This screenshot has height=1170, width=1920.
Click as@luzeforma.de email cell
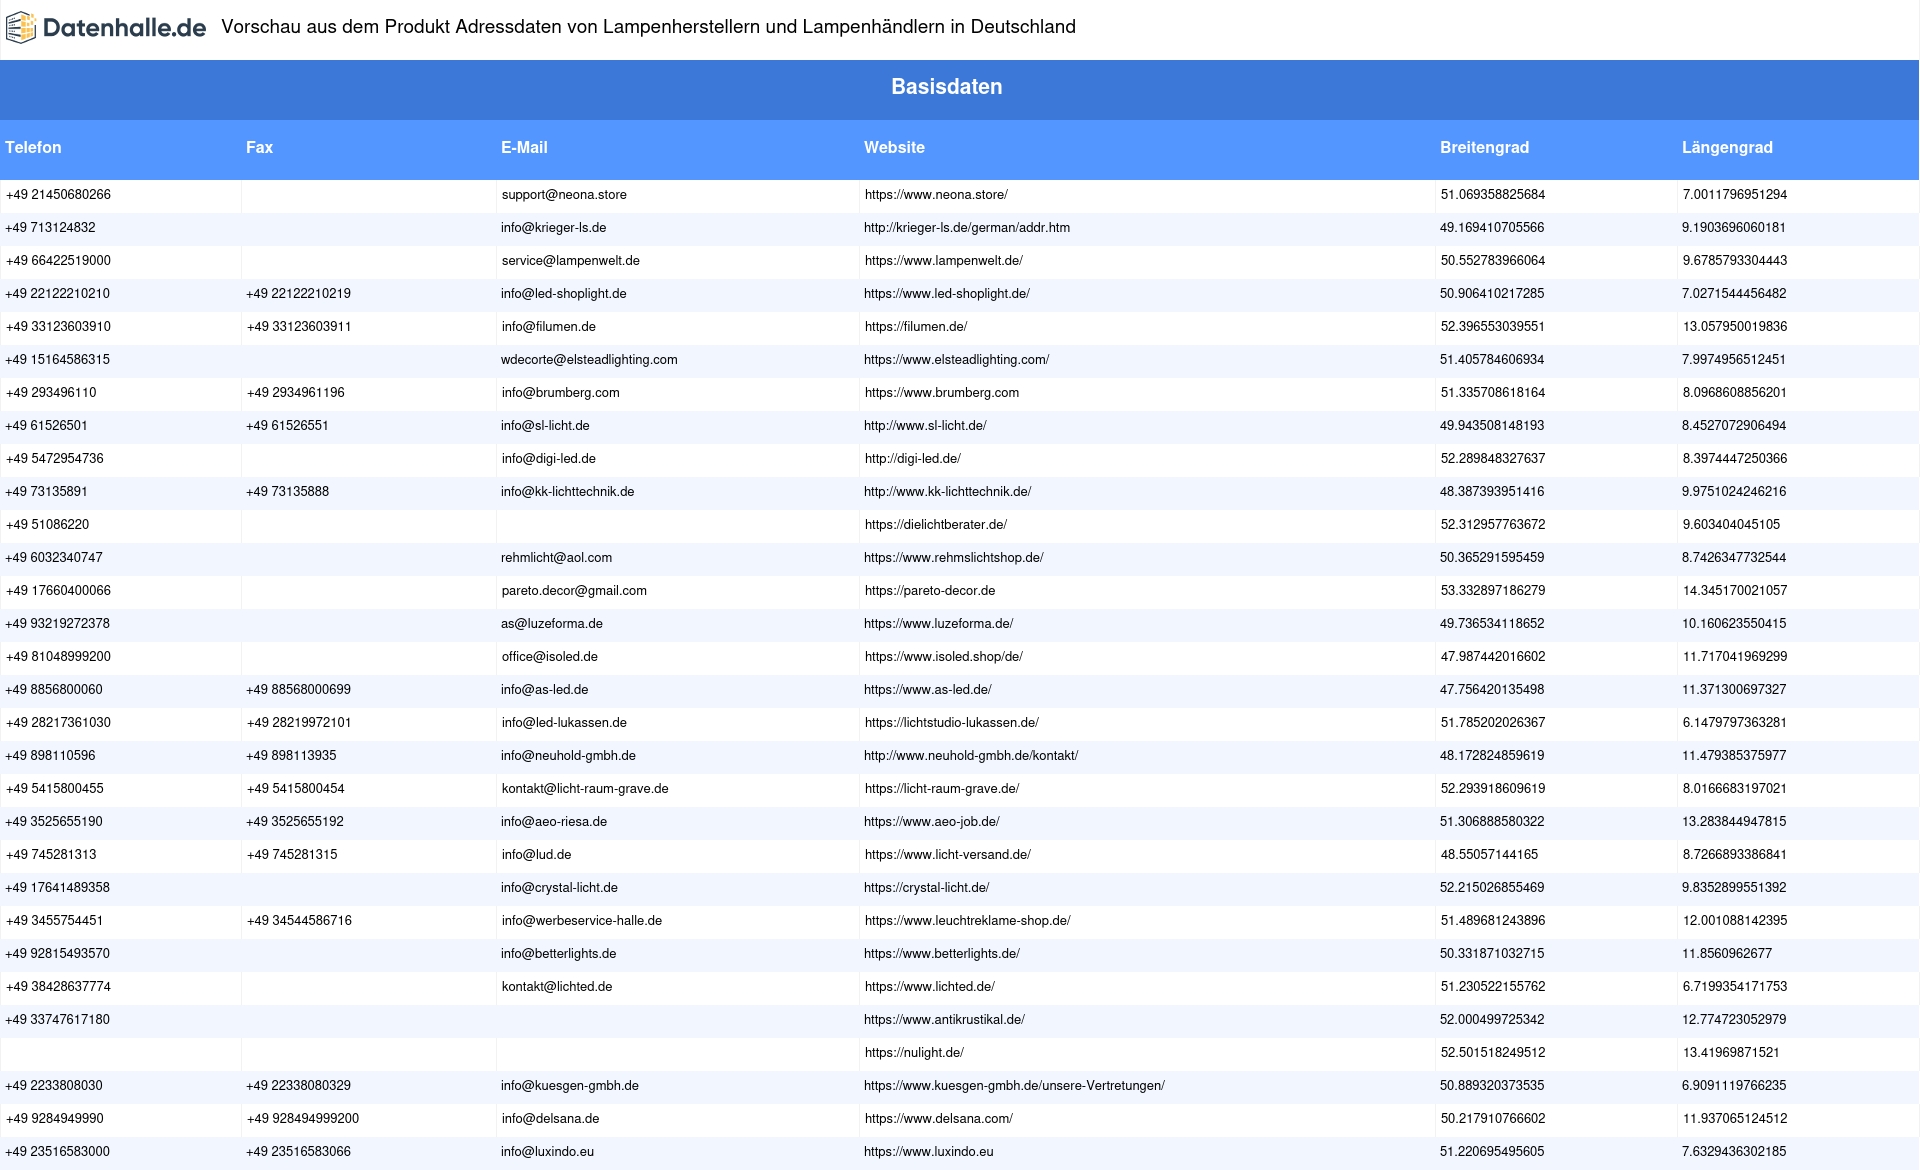tap(552, 624)
